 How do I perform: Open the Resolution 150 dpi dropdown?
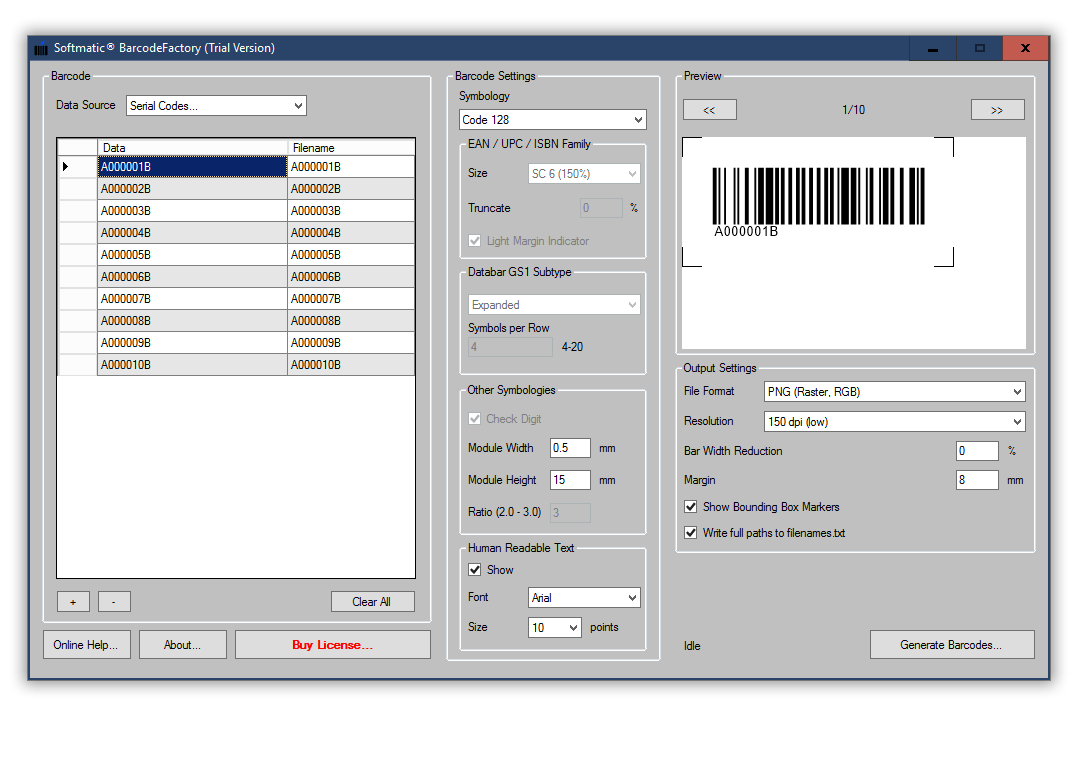895,422
